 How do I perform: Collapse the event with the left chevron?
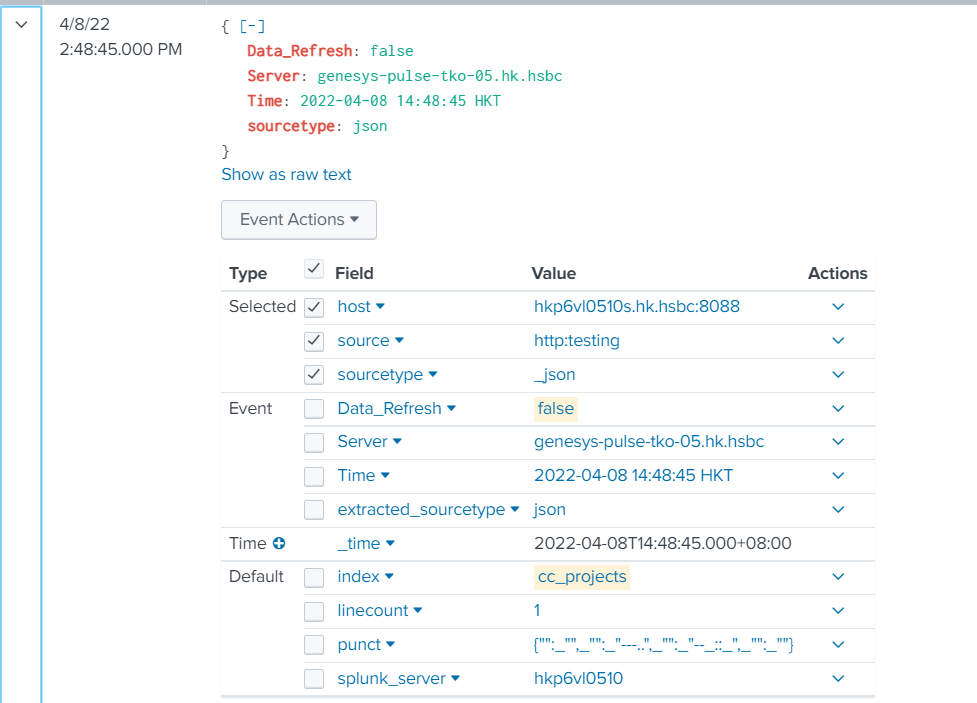tap(21, 24)
